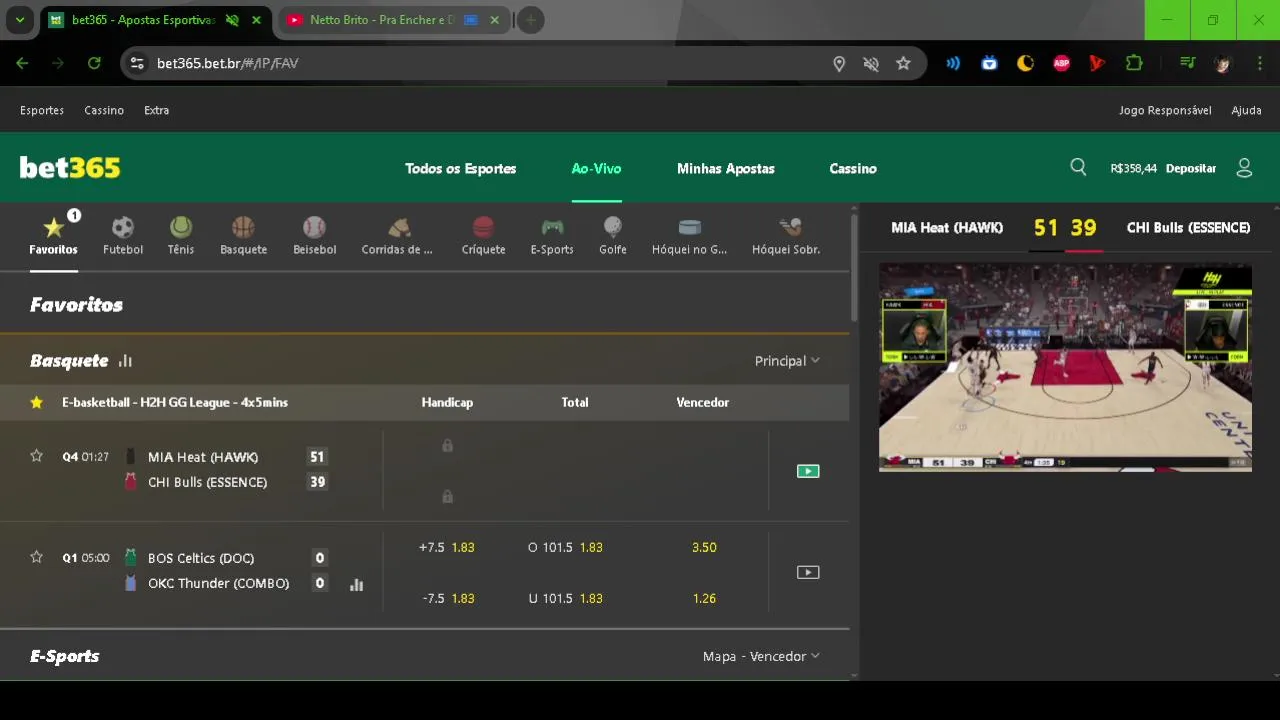Bet on Over 101.5 total 1.83
This screenshot has width=1280, height=720.
tap(565, 547)
